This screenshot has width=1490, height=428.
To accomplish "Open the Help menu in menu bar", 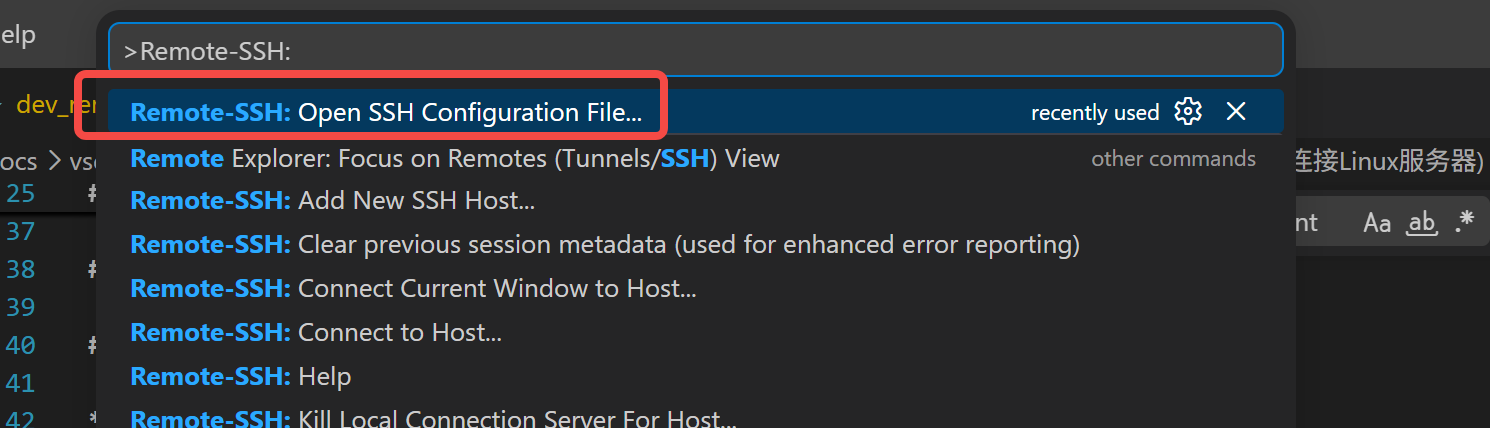I will pyautogui.click(x=17, y=35).
